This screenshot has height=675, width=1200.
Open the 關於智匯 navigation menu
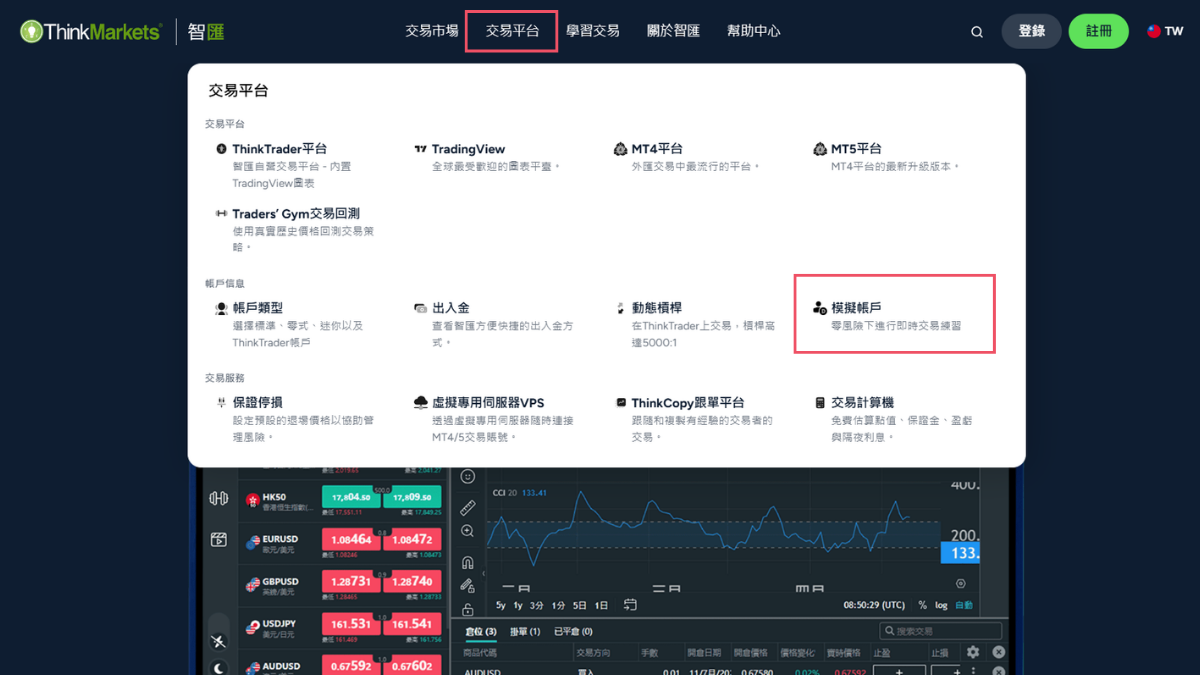coord(673,31)
